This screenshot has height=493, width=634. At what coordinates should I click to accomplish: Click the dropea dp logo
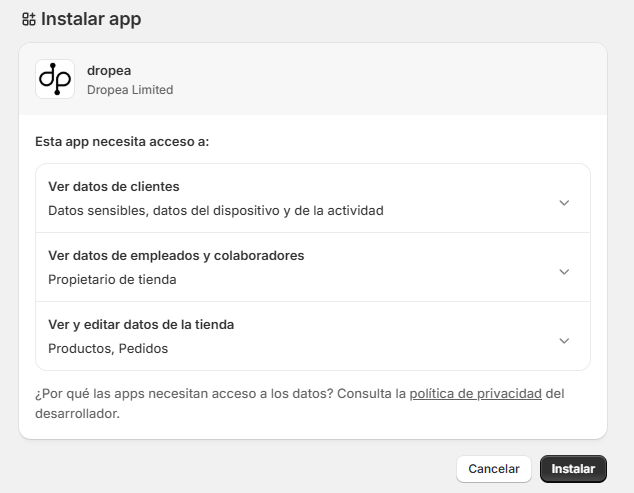point(55,79)
